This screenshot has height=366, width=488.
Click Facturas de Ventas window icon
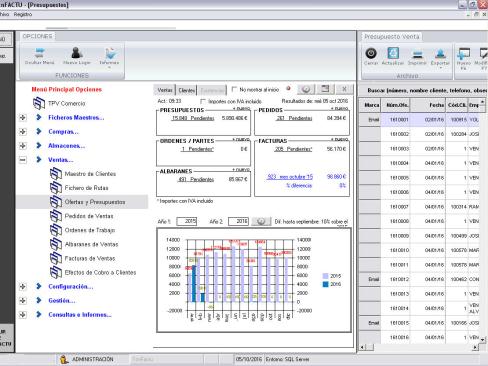(x=56, y=258)
